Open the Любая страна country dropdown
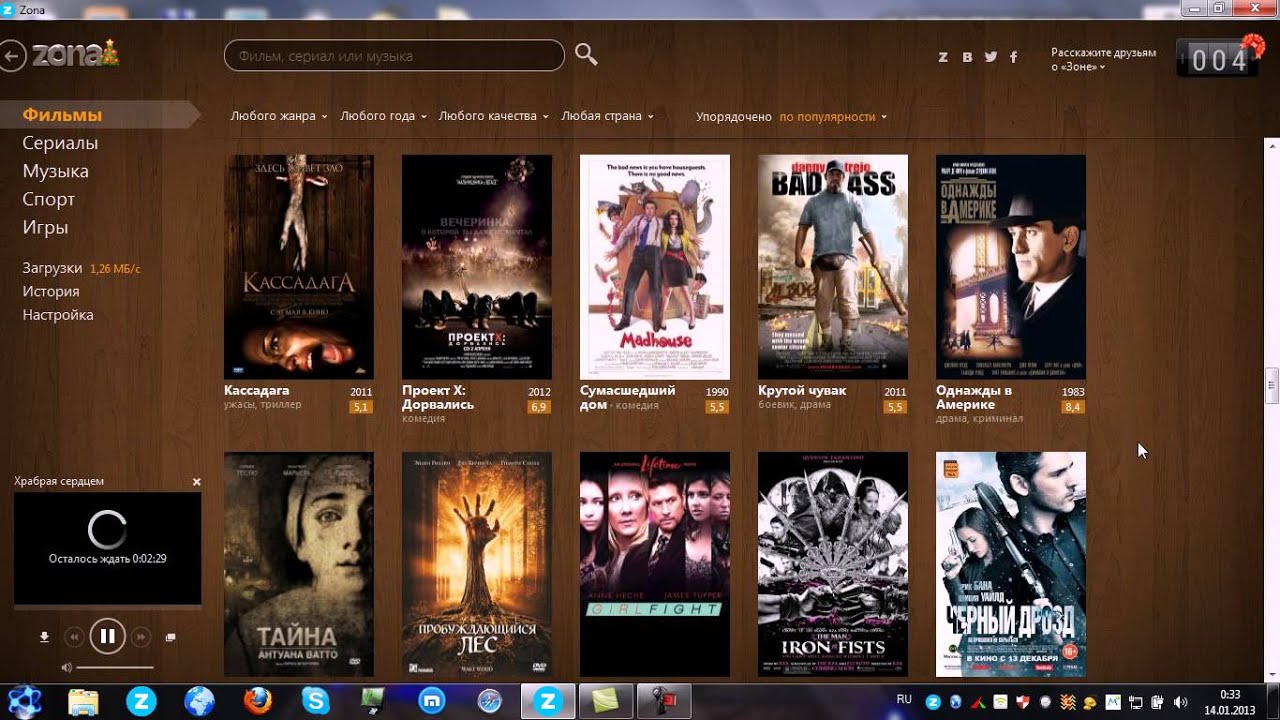 [x=607, y=116]
